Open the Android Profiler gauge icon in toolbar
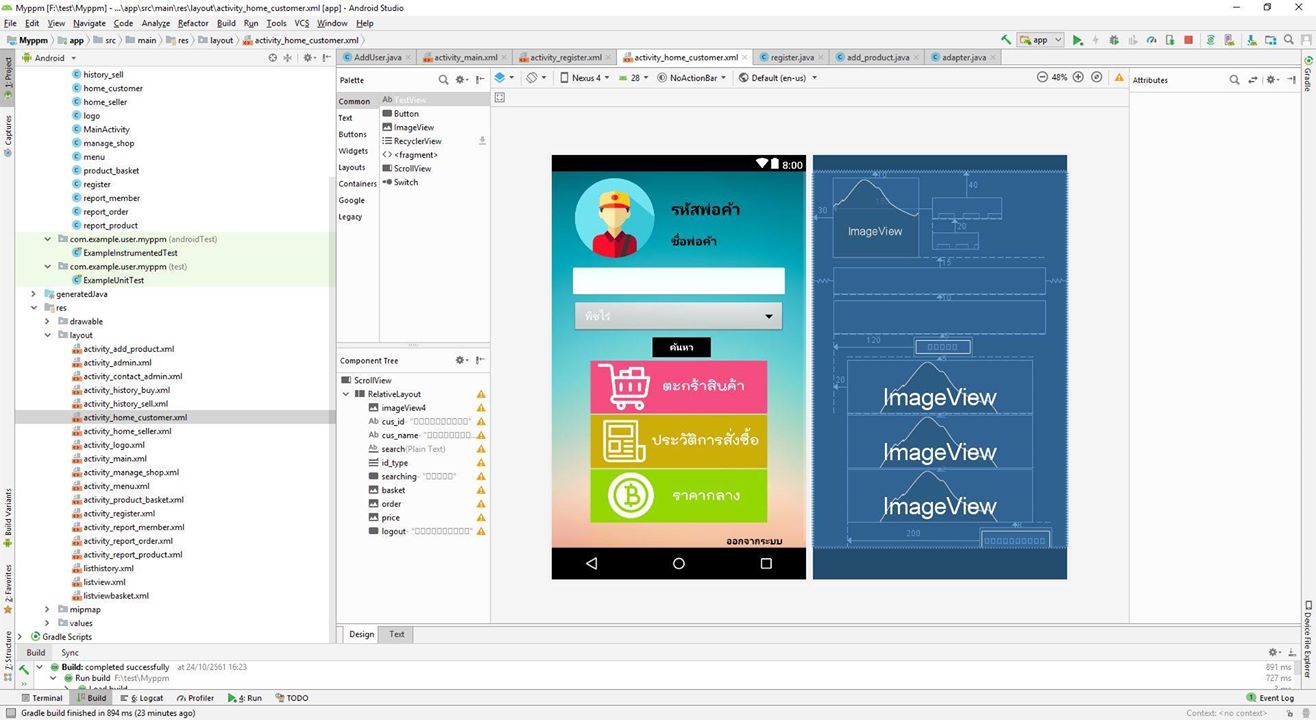This screenshot has width=1316, height=720. 1151,40
